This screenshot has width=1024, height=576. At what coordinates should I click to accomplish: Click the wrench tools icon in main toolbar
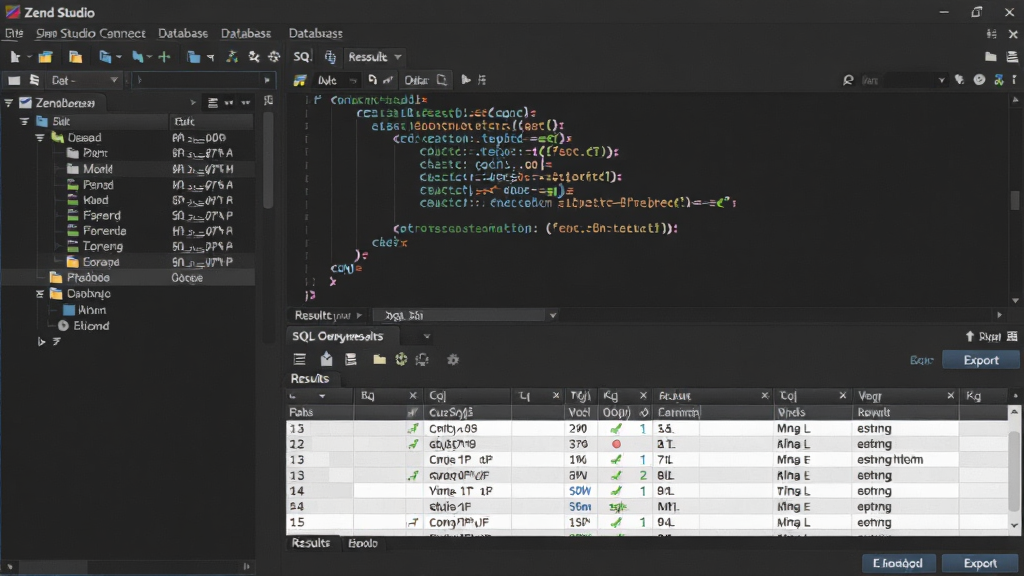pos(253,57)
